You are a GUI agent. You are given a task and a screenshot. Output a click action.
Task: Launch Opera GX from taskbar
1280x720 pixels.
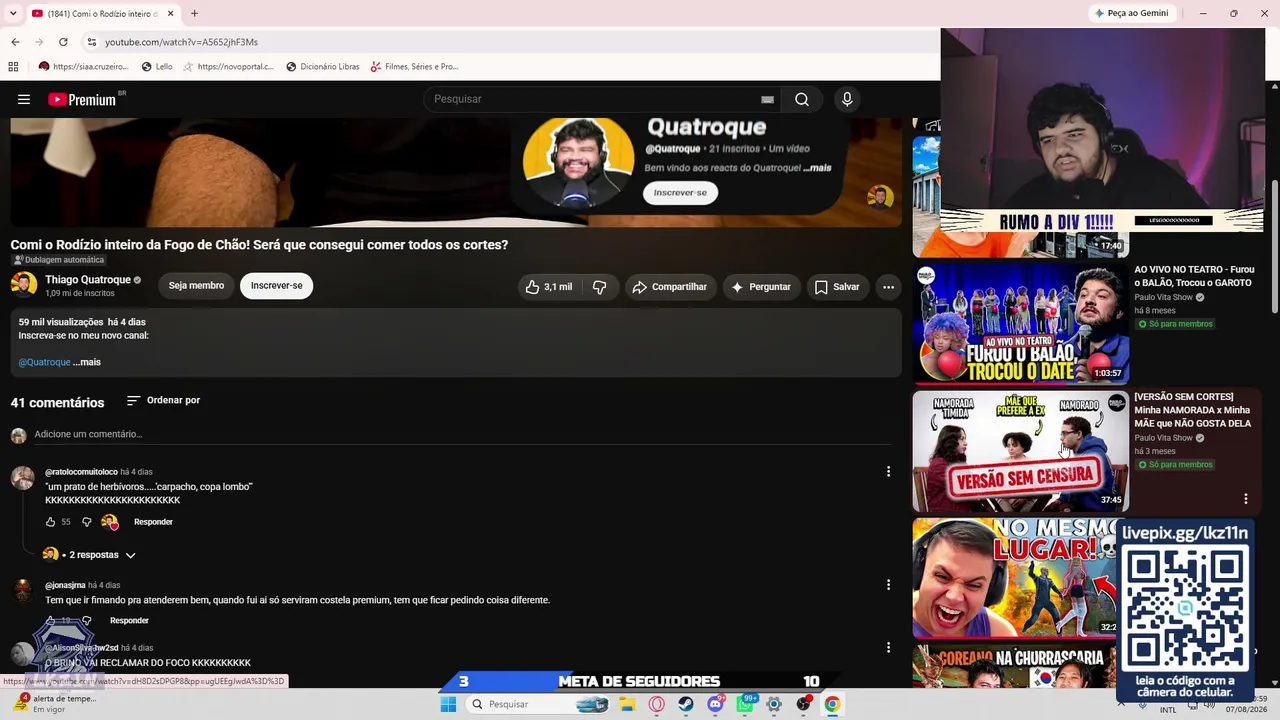pyautogui.click(x=657, y=704)
